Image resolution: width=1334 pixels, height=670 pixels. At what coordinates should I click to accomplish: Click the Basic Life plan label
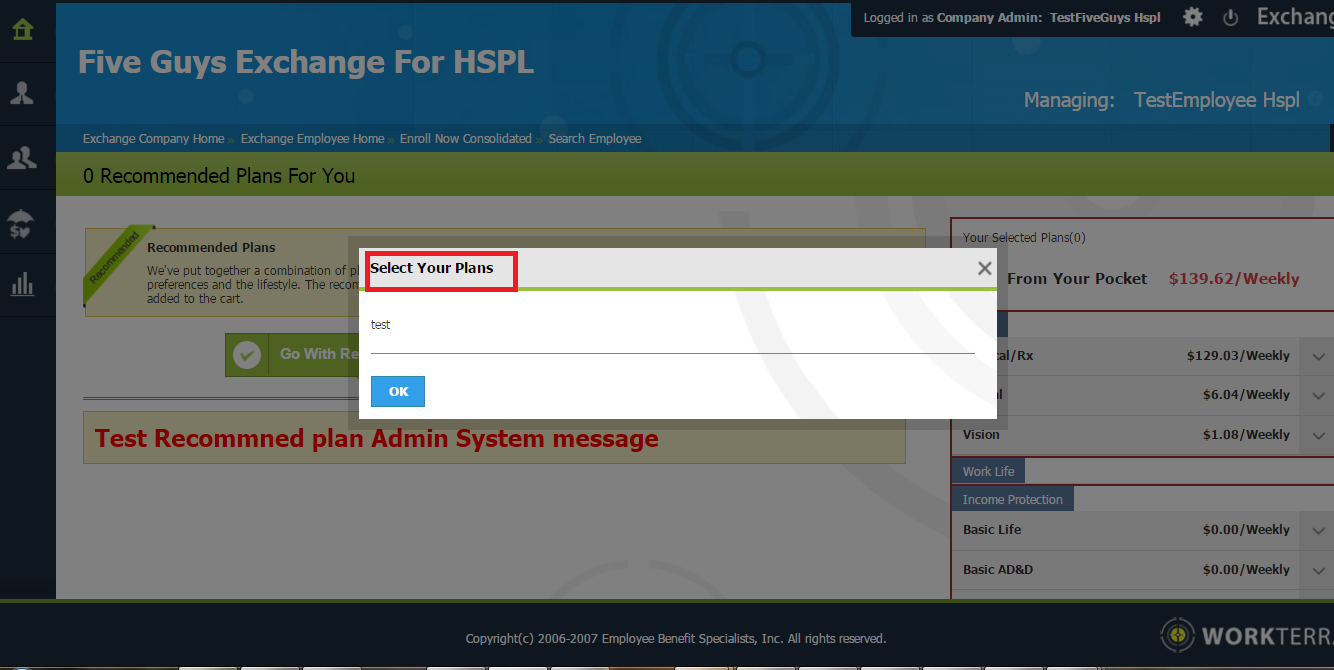[x=992, y=530]
